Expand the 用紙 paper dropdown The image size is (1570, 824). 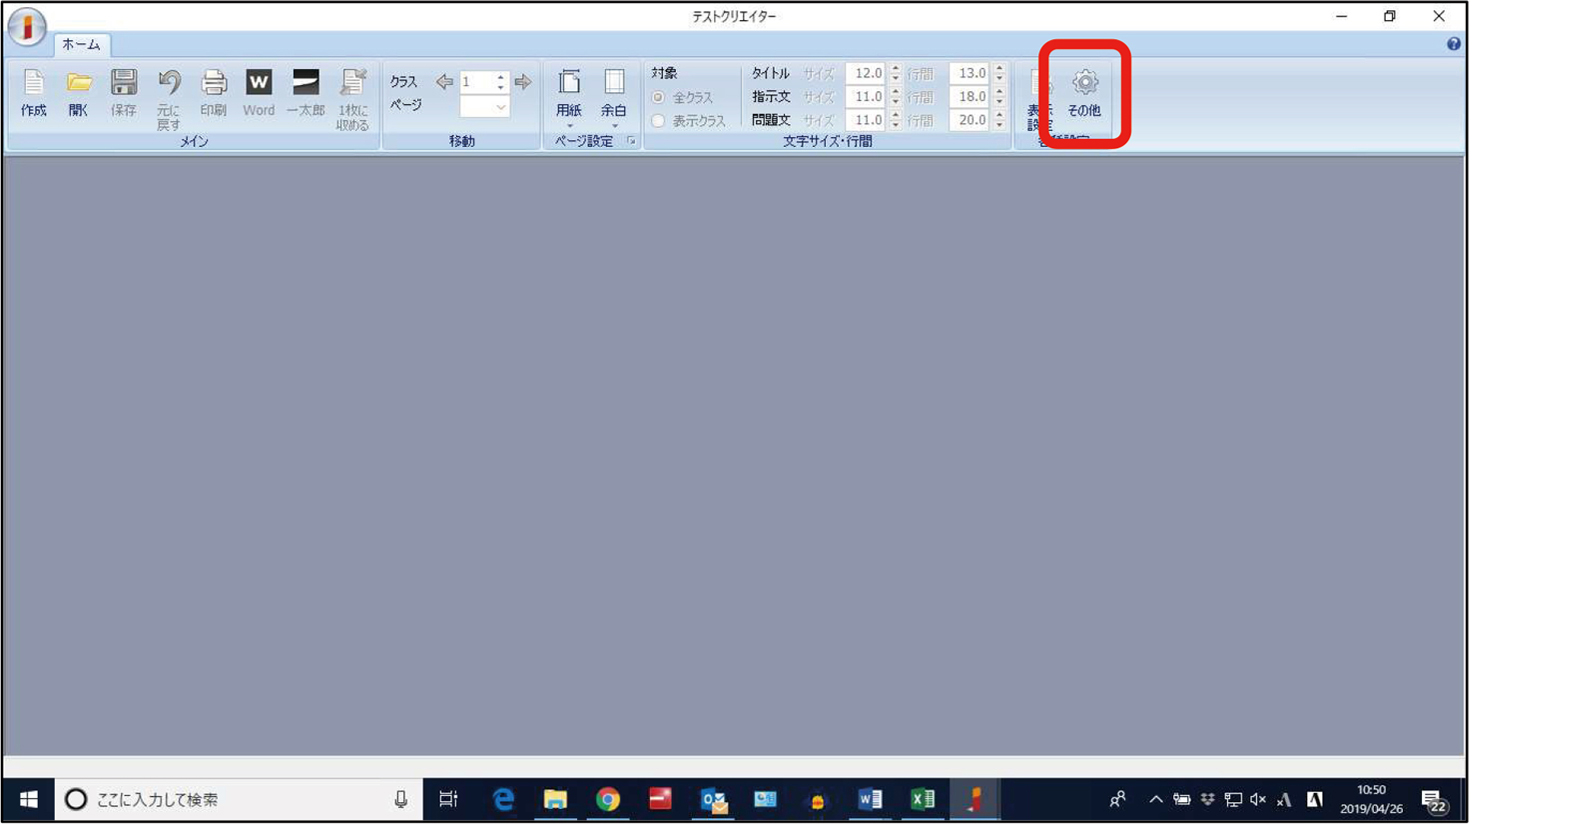click(569, 95)
